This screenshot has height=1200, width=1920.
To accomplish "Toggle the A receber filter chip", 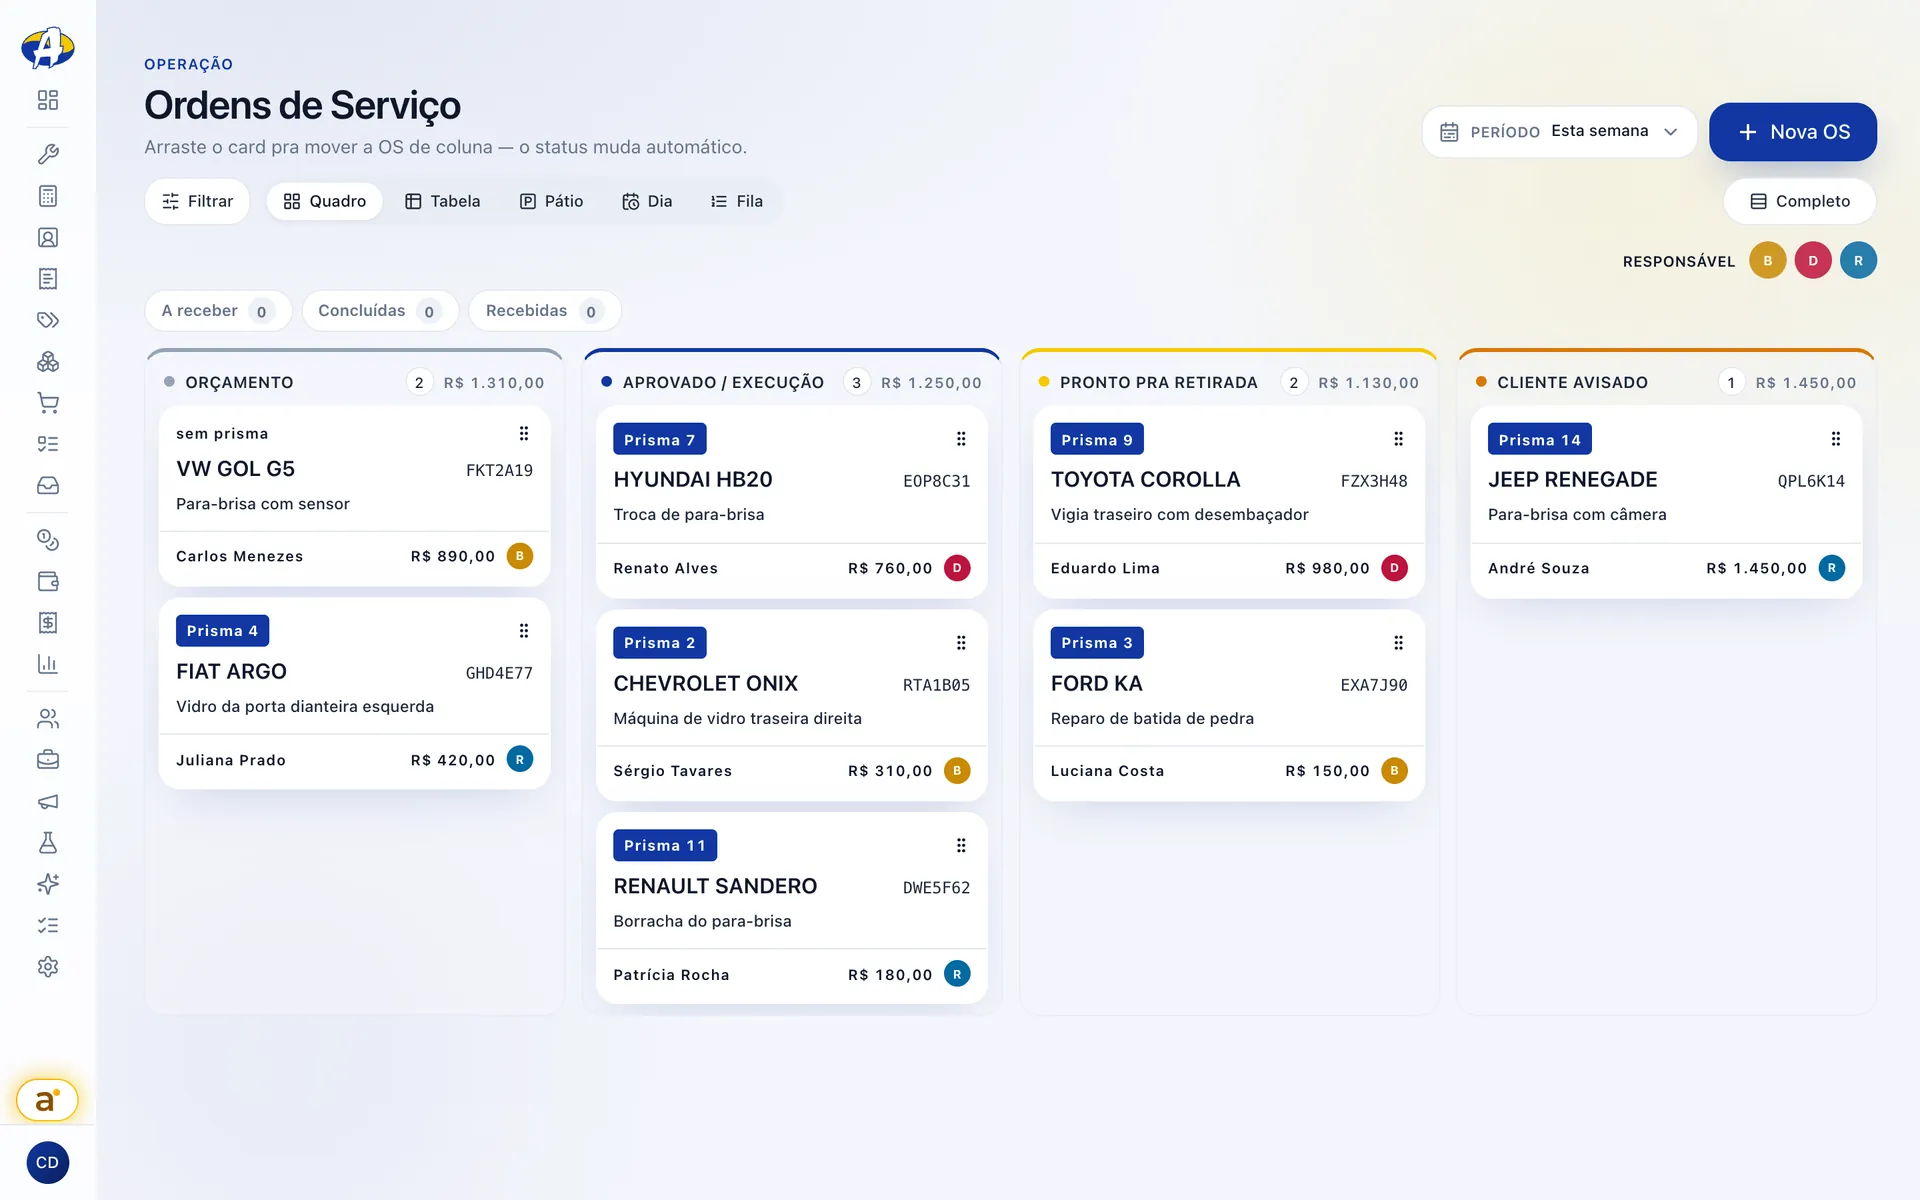I will coord(218,311).
